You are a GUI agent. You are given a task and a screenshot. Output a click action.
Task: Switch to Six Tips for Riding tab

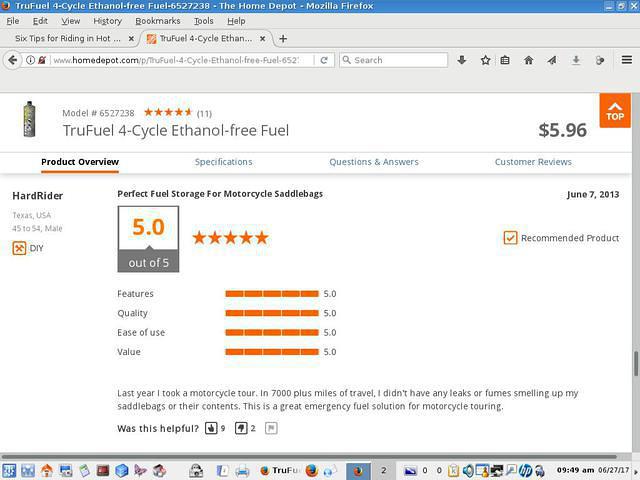tap(68, 38)
